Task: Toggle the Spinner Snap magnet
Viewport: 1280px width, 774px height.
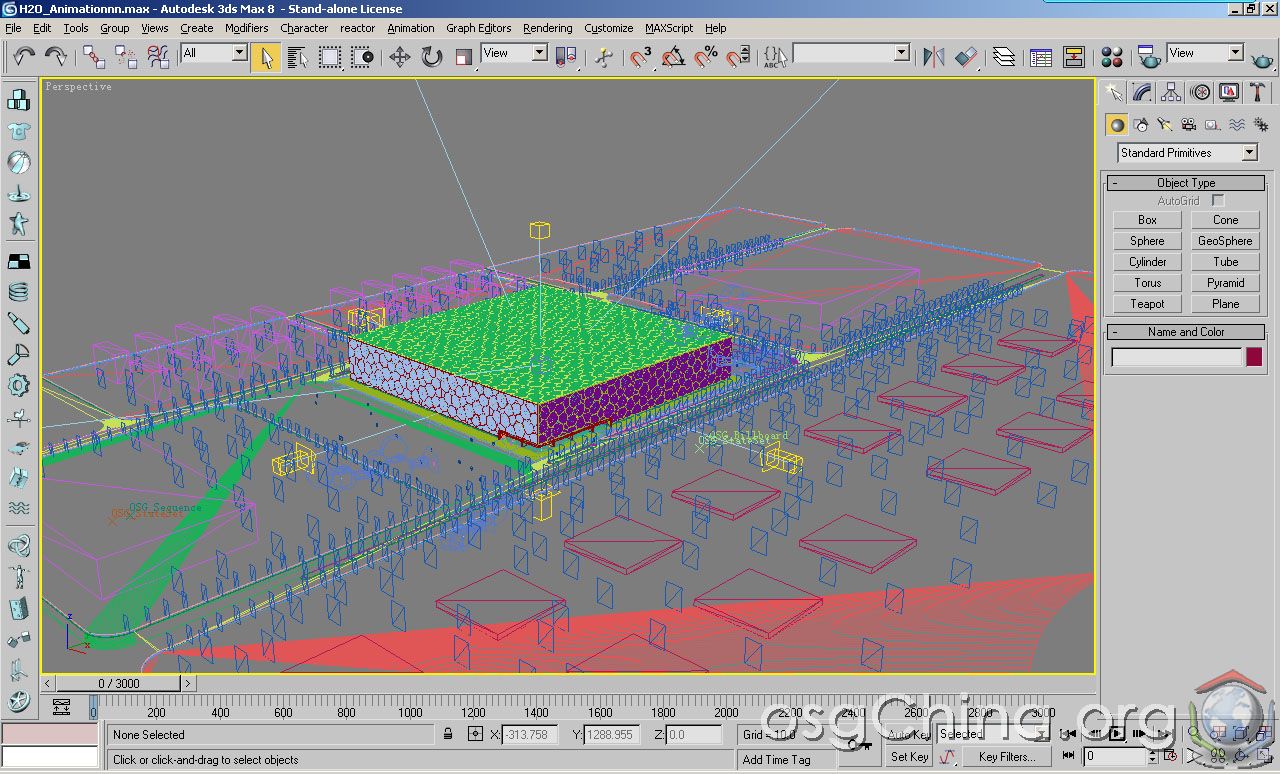Action: coord(738,57)
